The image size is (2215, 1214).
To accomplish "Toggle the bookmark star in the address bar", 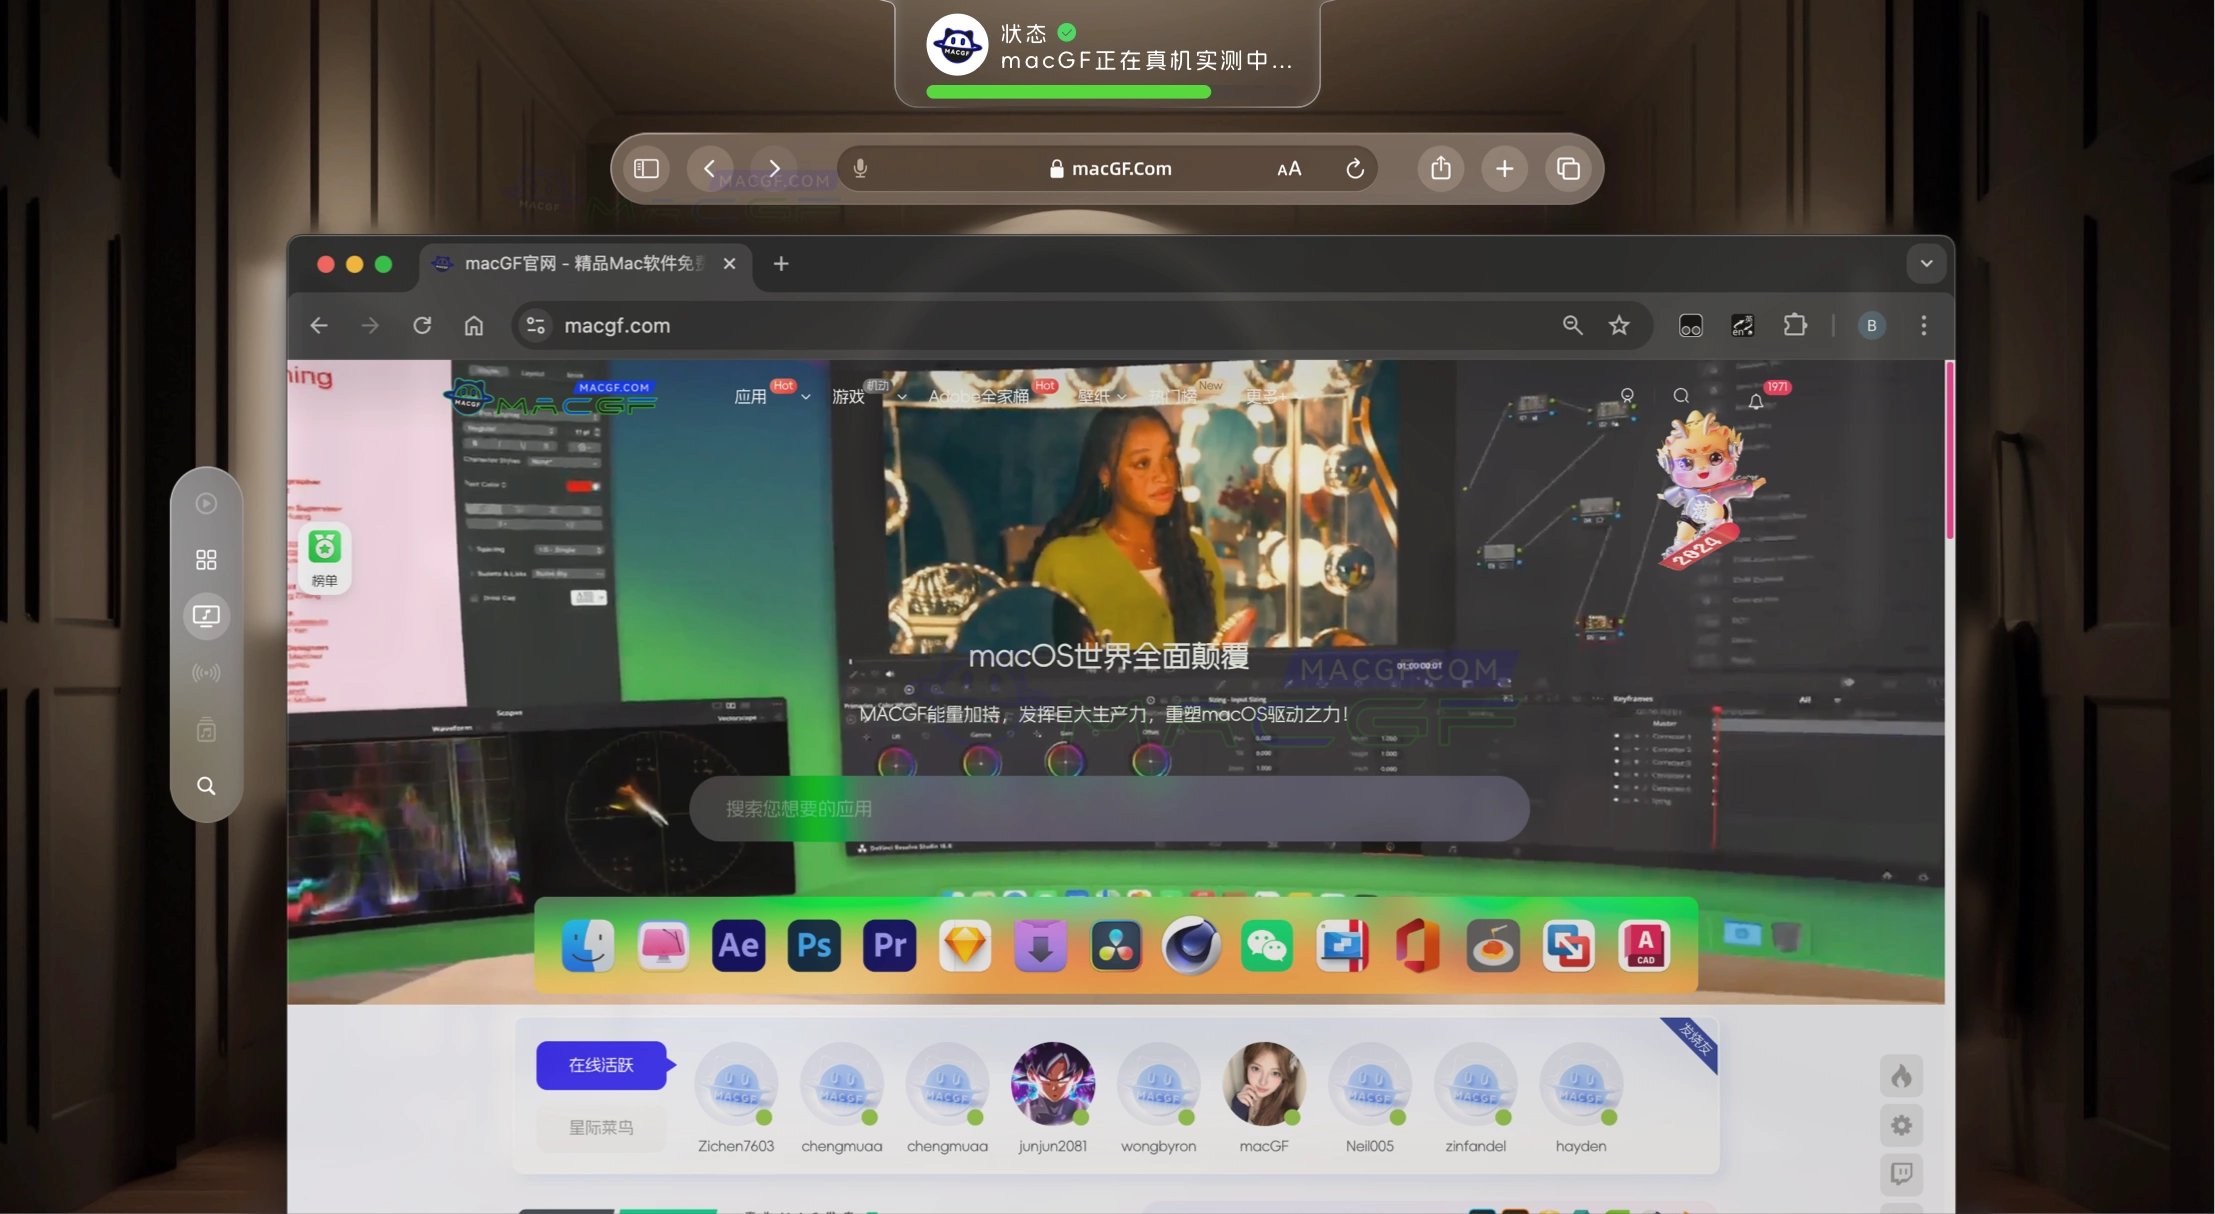I will pos(1618,325).
